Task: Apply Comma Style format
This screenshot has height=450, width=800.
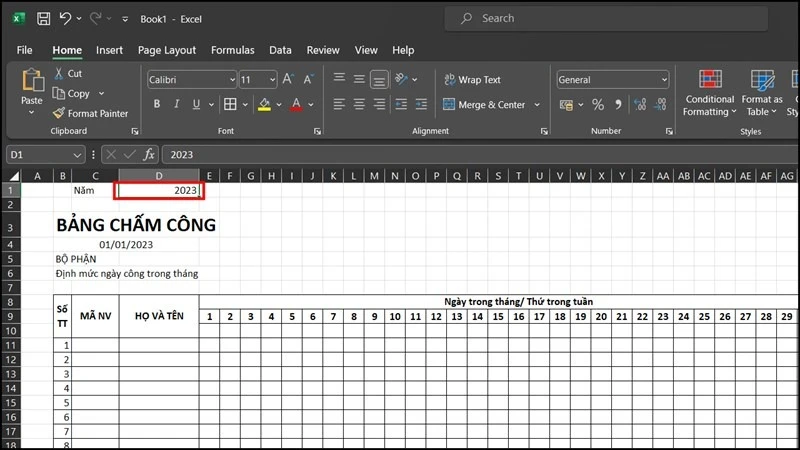Action: click(x=618, y=105)
